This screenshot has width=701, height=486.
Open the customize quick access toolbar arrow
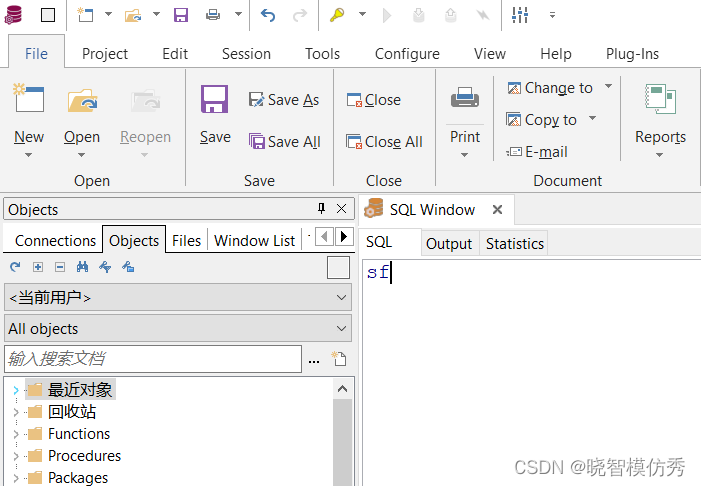[x=553, y=15]
